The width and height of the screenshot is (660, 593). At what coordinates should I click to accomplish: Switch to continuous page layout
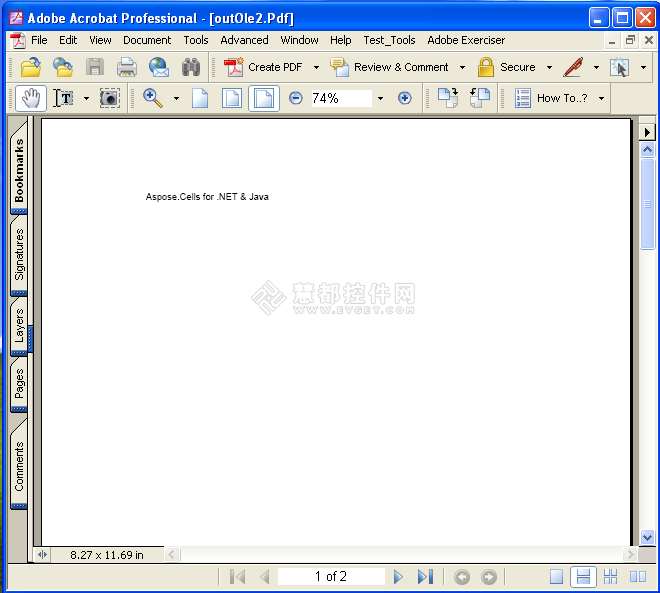[583, 577]
